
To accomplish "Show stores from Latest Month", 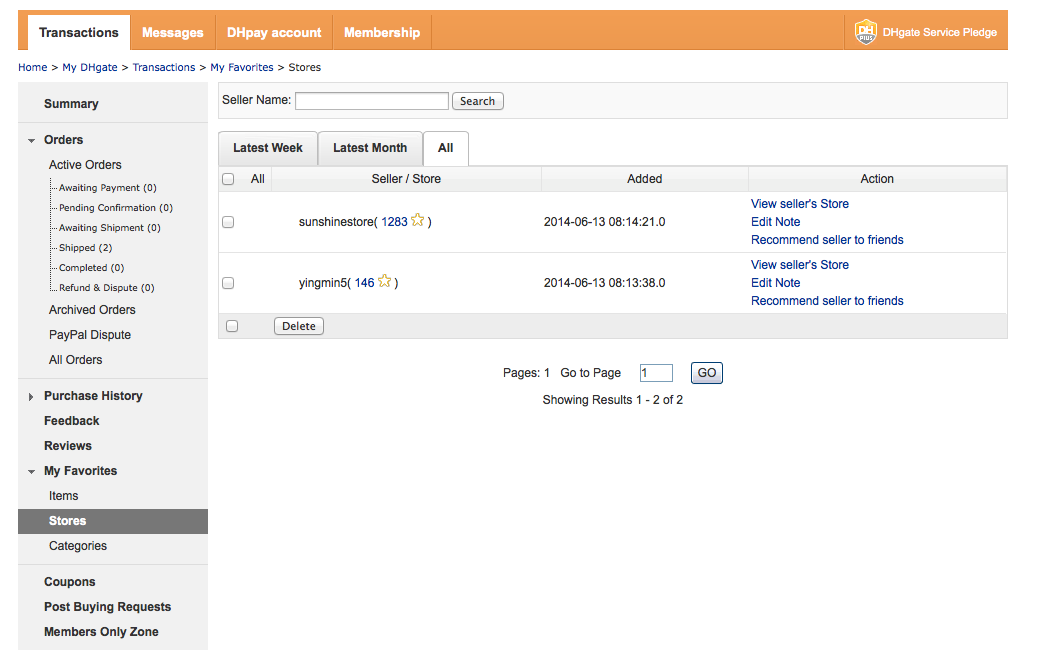I will click(x=370, y=148).
